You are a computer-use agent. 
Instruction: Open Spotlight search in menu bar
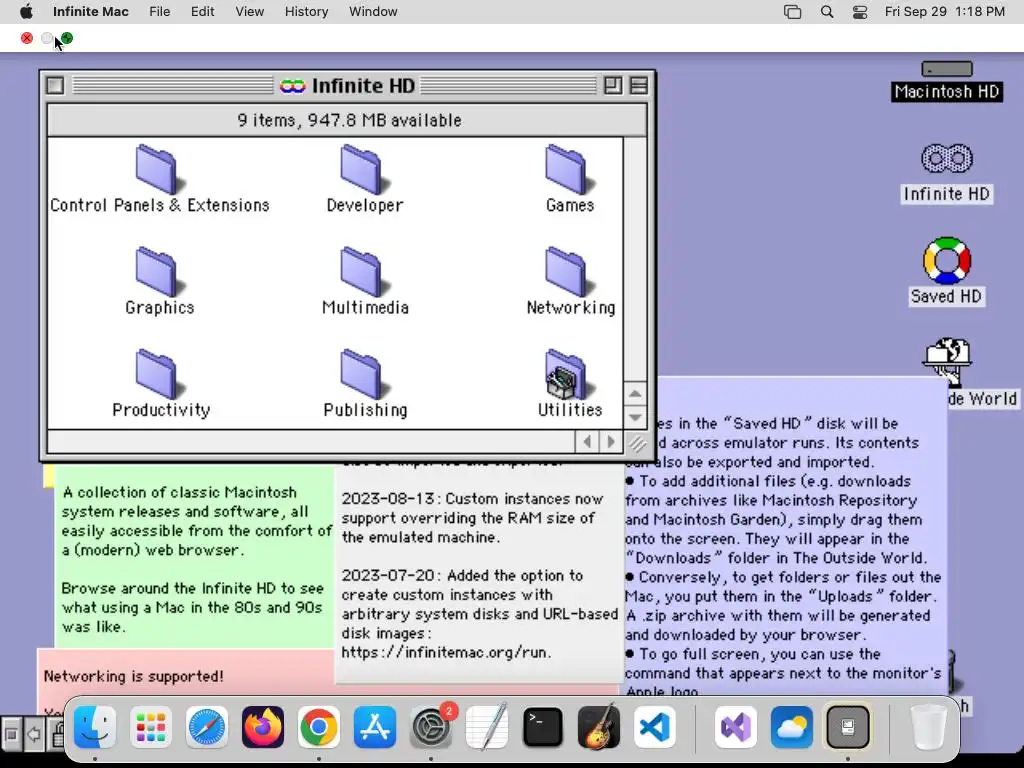[827, 12]
